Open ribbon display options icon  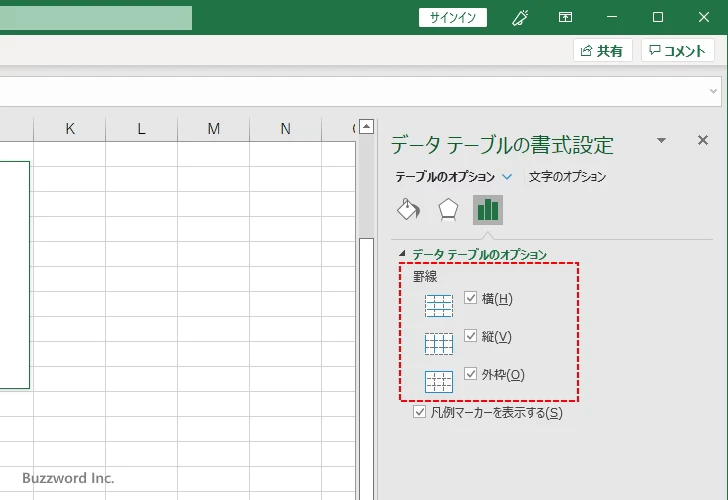565,18
